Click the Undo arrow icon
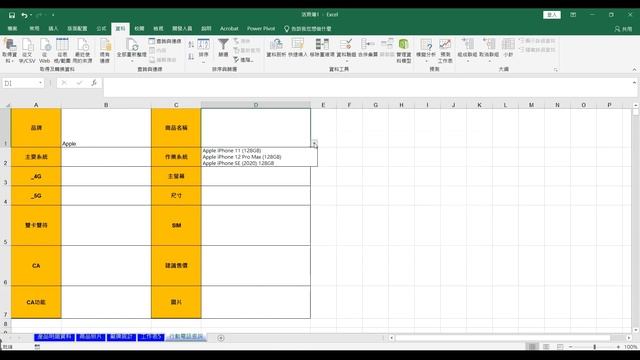Viewport: 640px width, 360px height. 24,15
